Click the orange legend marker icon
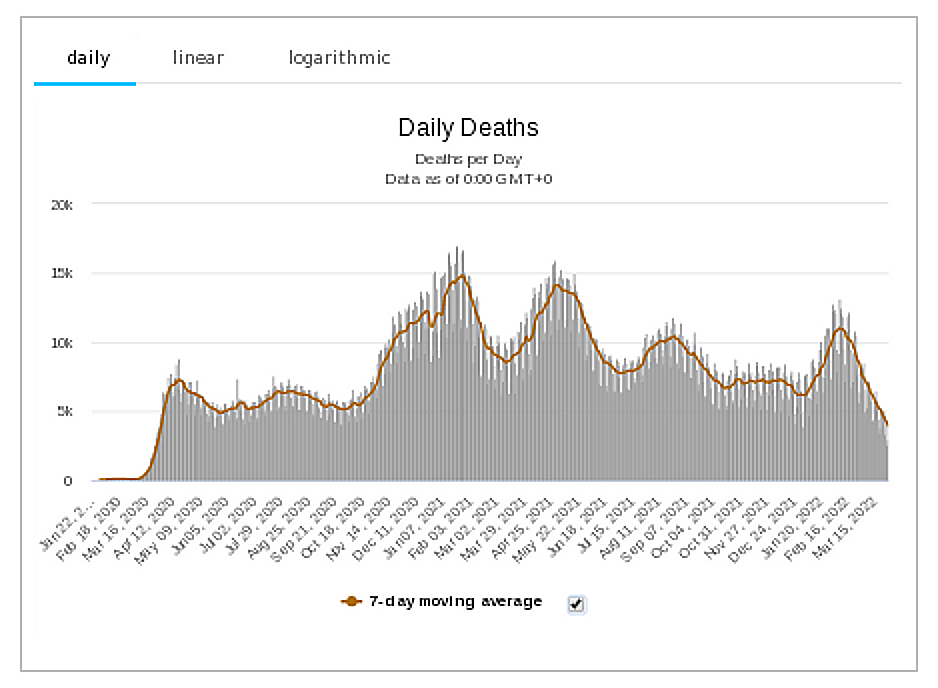Viewport: 938px width, 688px height. [x=351, y=602]
